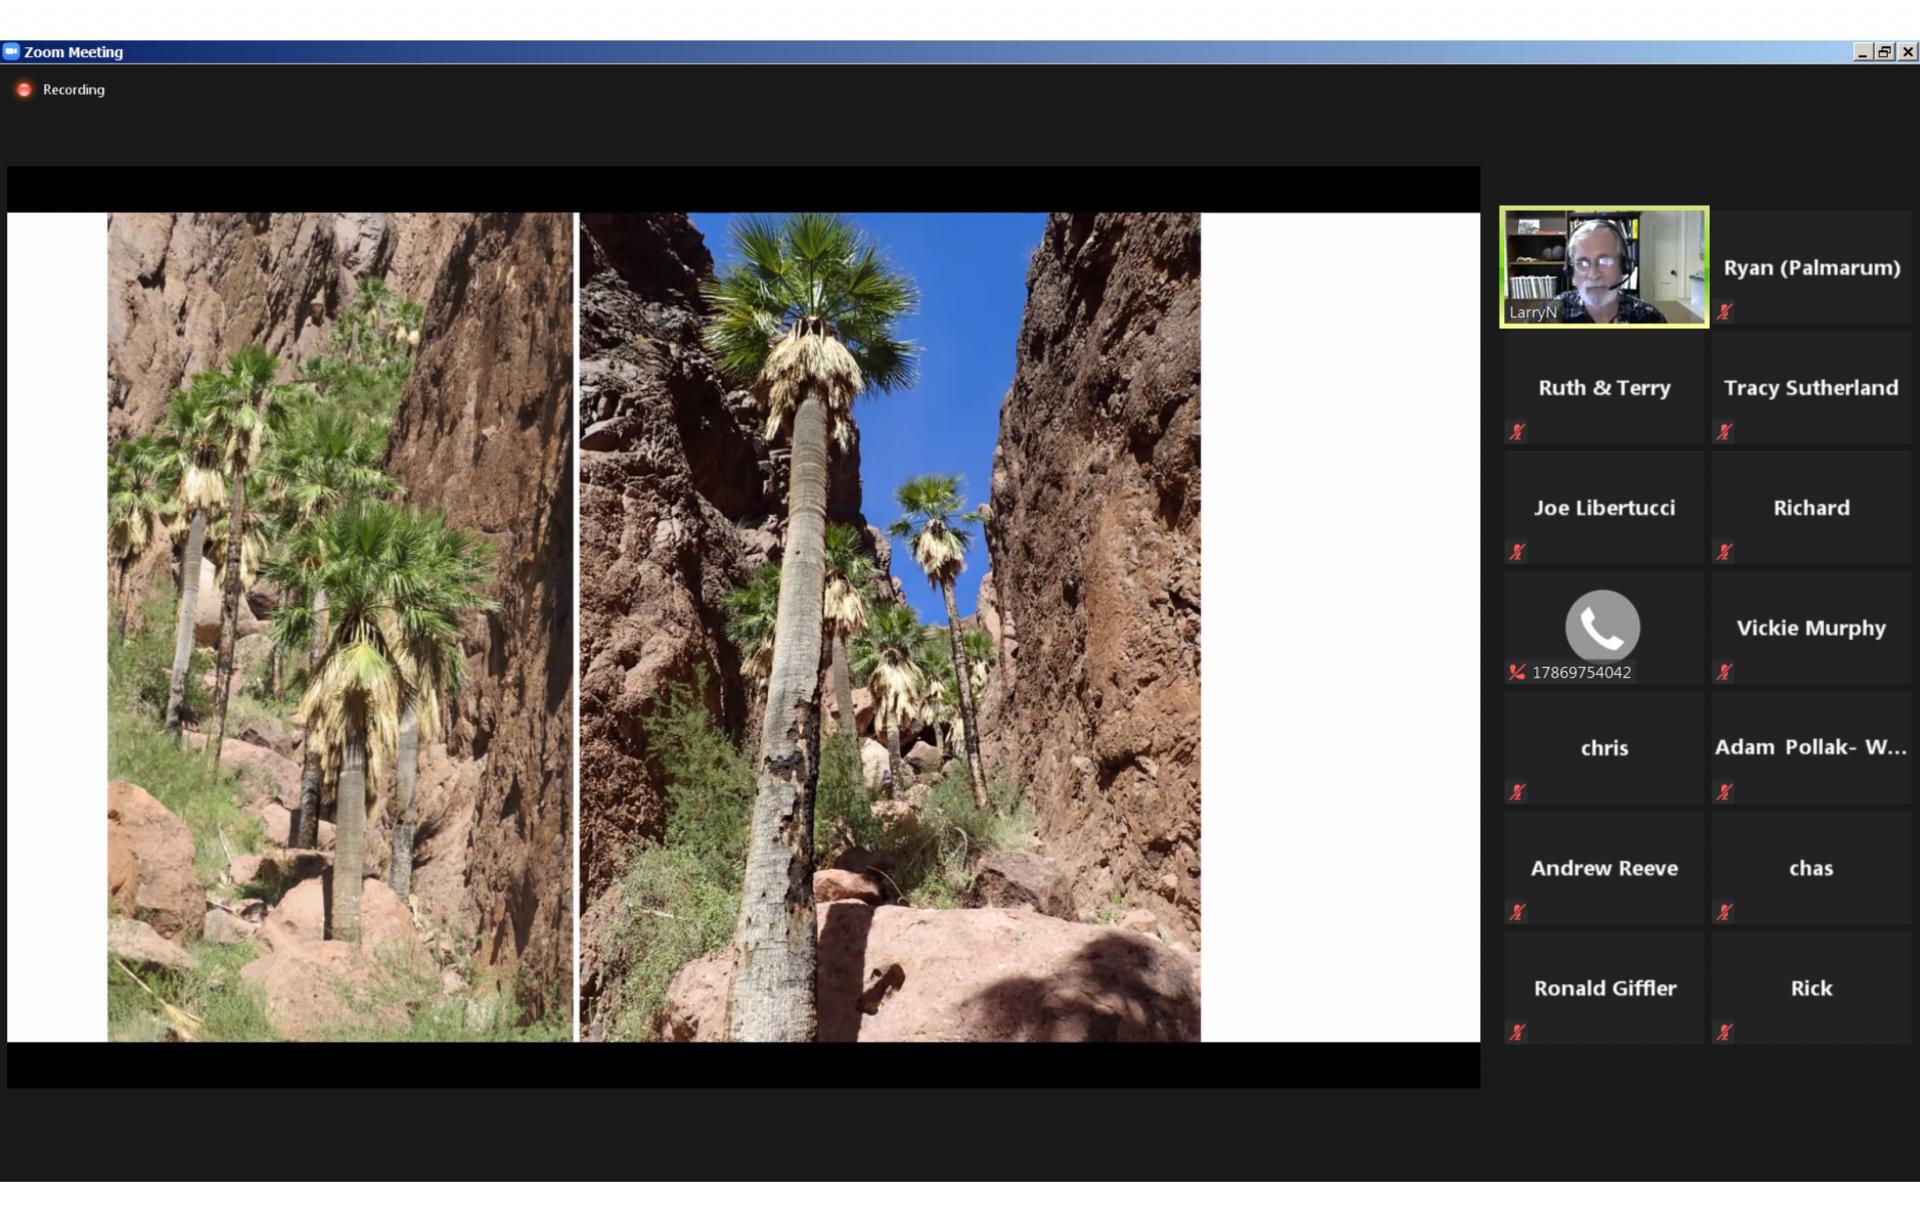Select the chris participant tile
Image resolution: width=1920 pixels, height=1222 pixels.
point(1604,747)
